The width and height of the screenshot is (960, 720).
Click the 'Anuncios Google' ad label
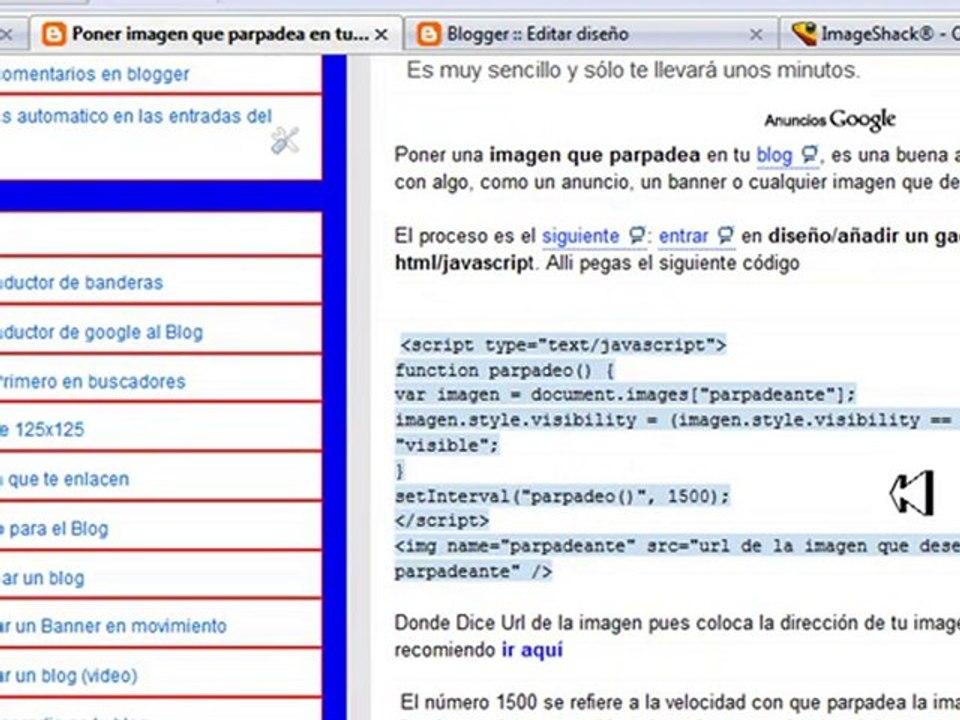[x=830, y=119]
